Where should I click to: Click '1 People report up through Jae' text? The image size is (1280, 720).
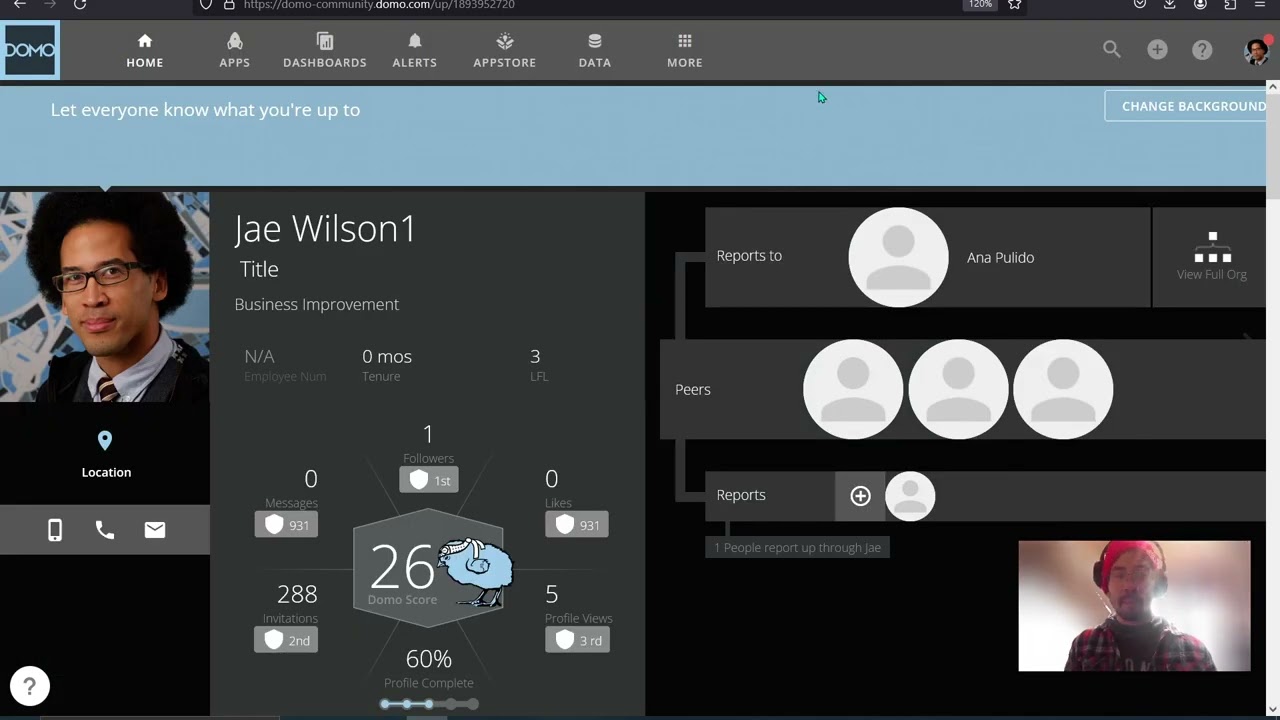797,548
